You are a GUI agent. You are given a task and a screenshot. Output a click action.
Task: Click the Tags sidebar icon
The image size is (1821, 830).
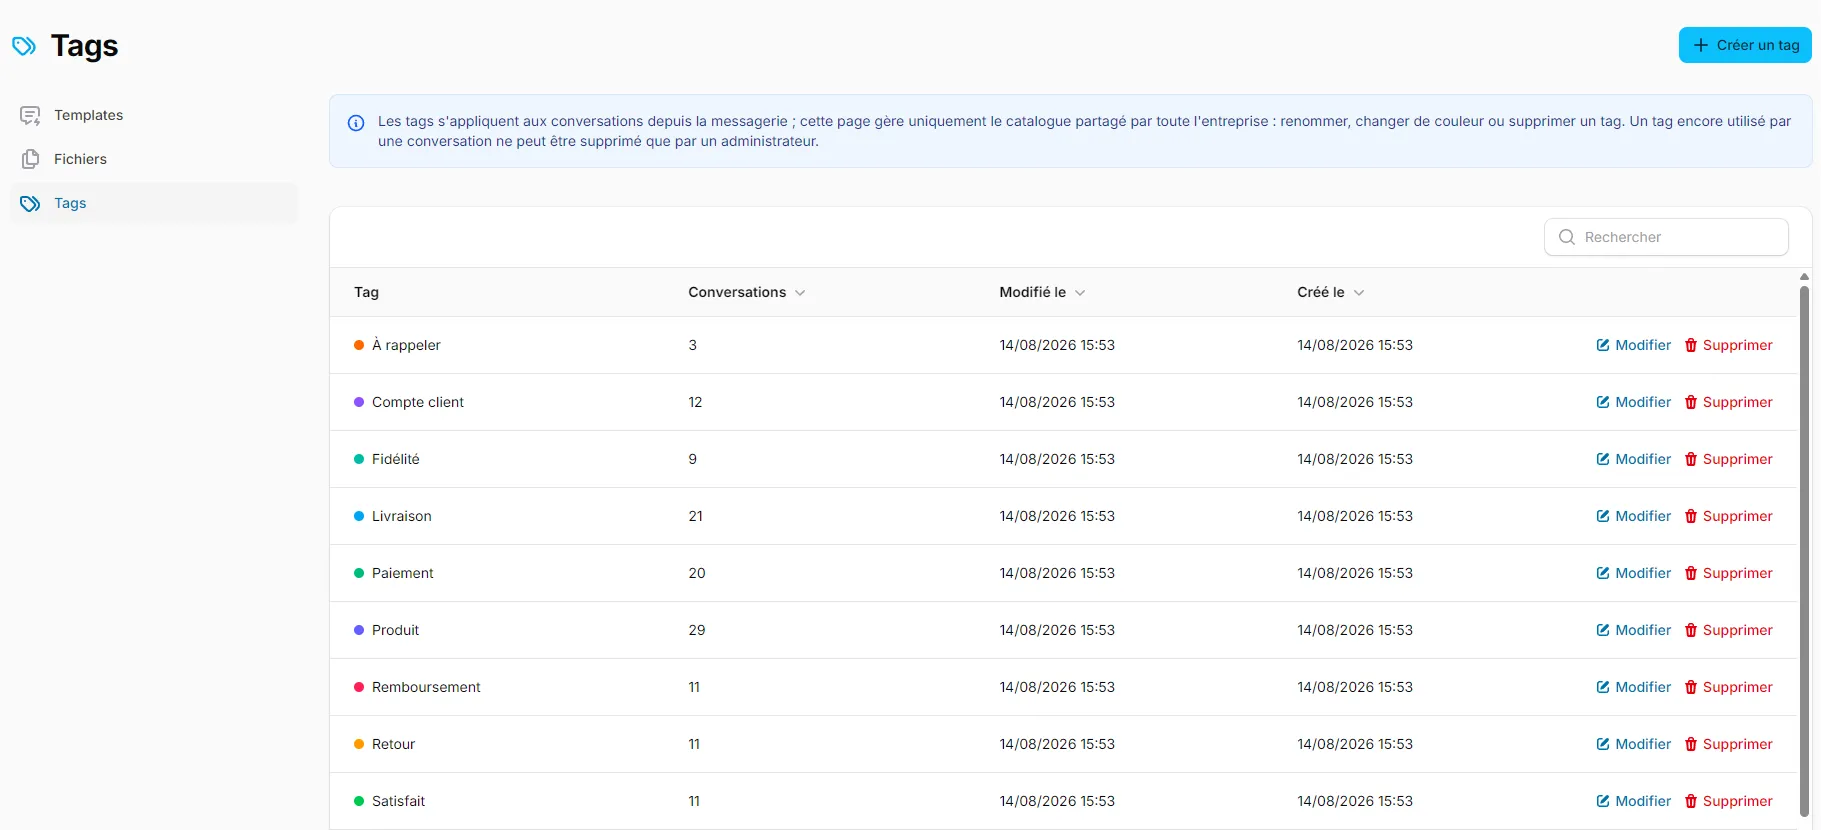pyautogui.click(x=30, y=203)
